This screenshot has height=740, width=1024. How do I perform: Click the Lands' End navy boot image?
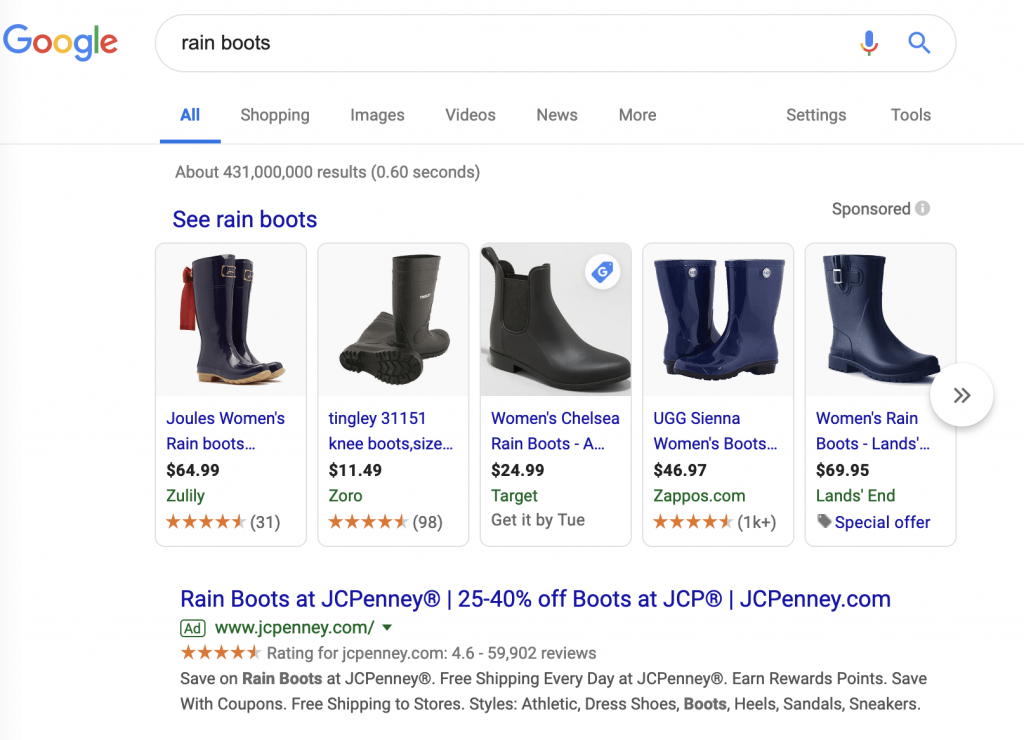tap(880, 320)
